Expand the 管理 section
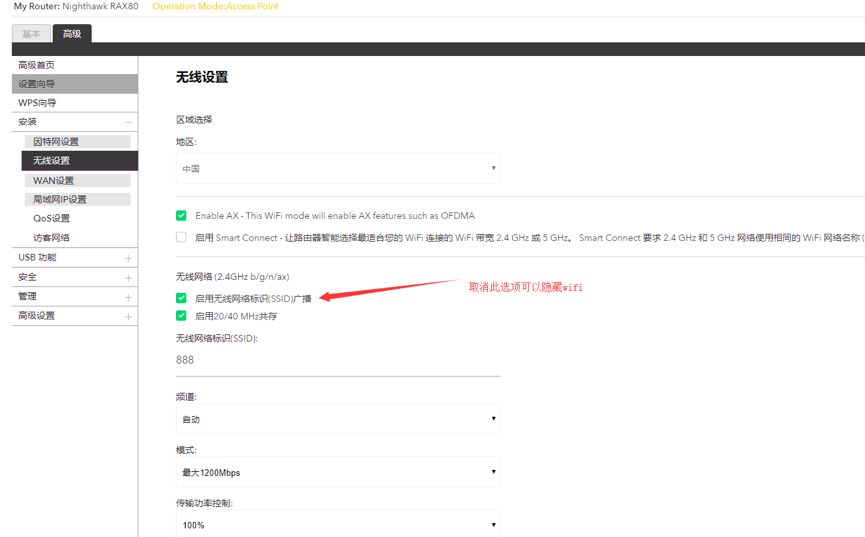Screen dimensions: 865x537 [x=74, y=296]
